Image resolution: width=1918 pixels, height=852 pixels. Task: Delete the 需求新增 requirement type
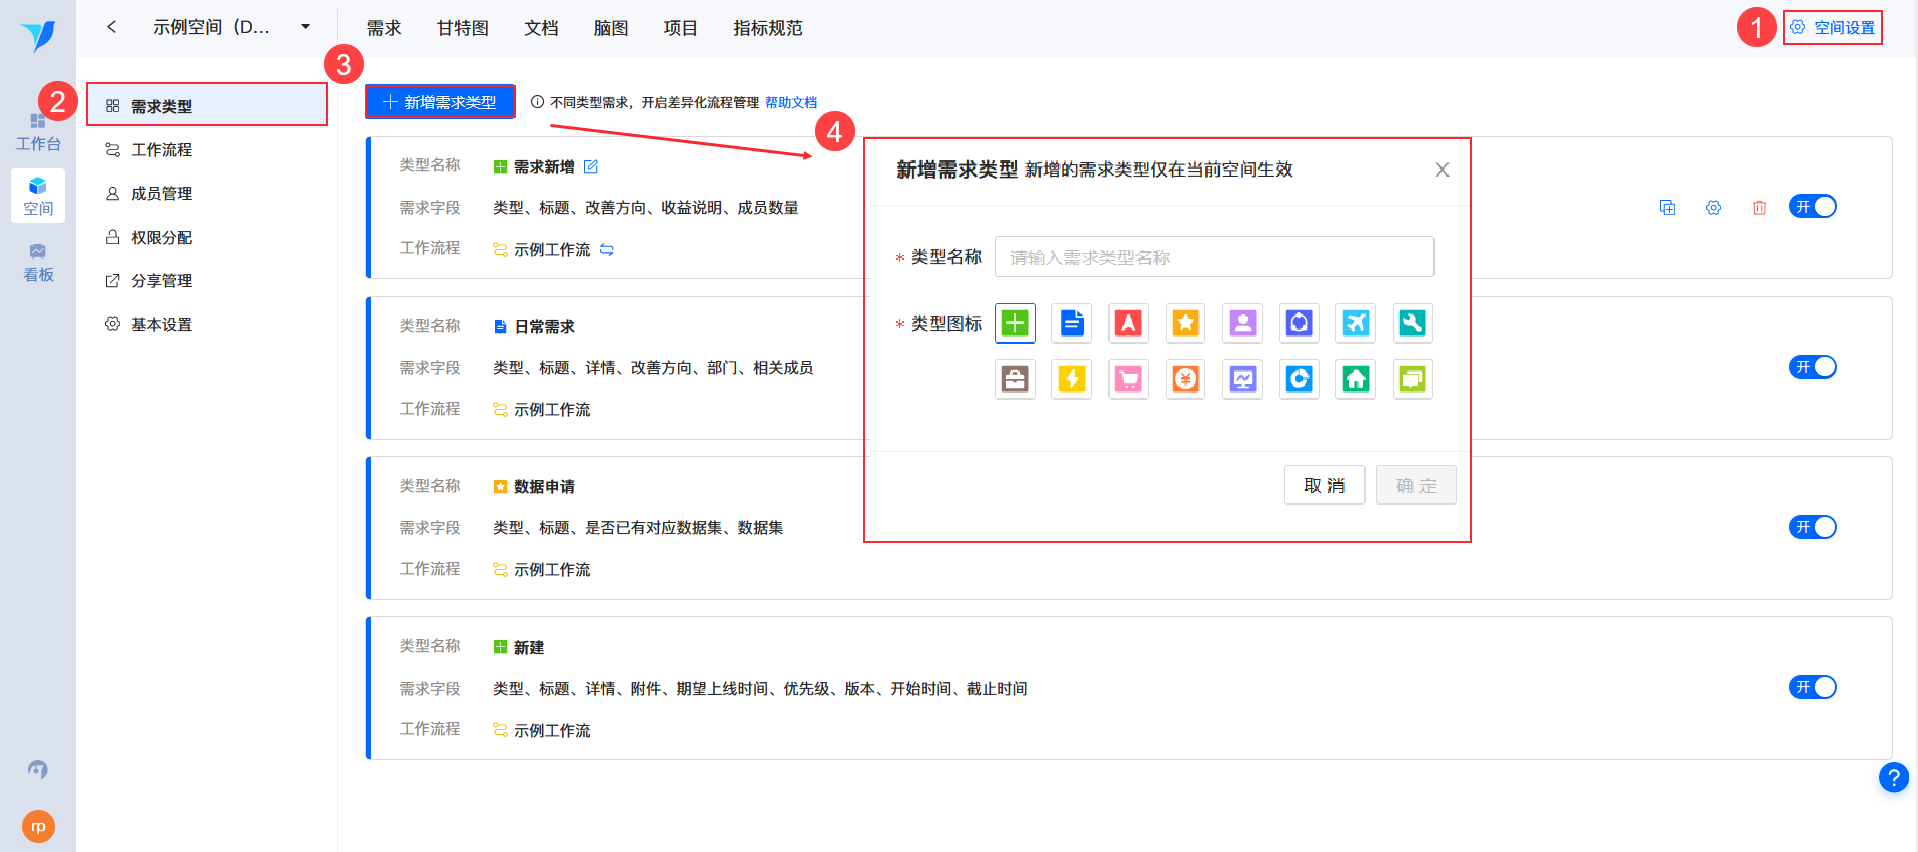pyautogui.click(x=1759, y=208)
